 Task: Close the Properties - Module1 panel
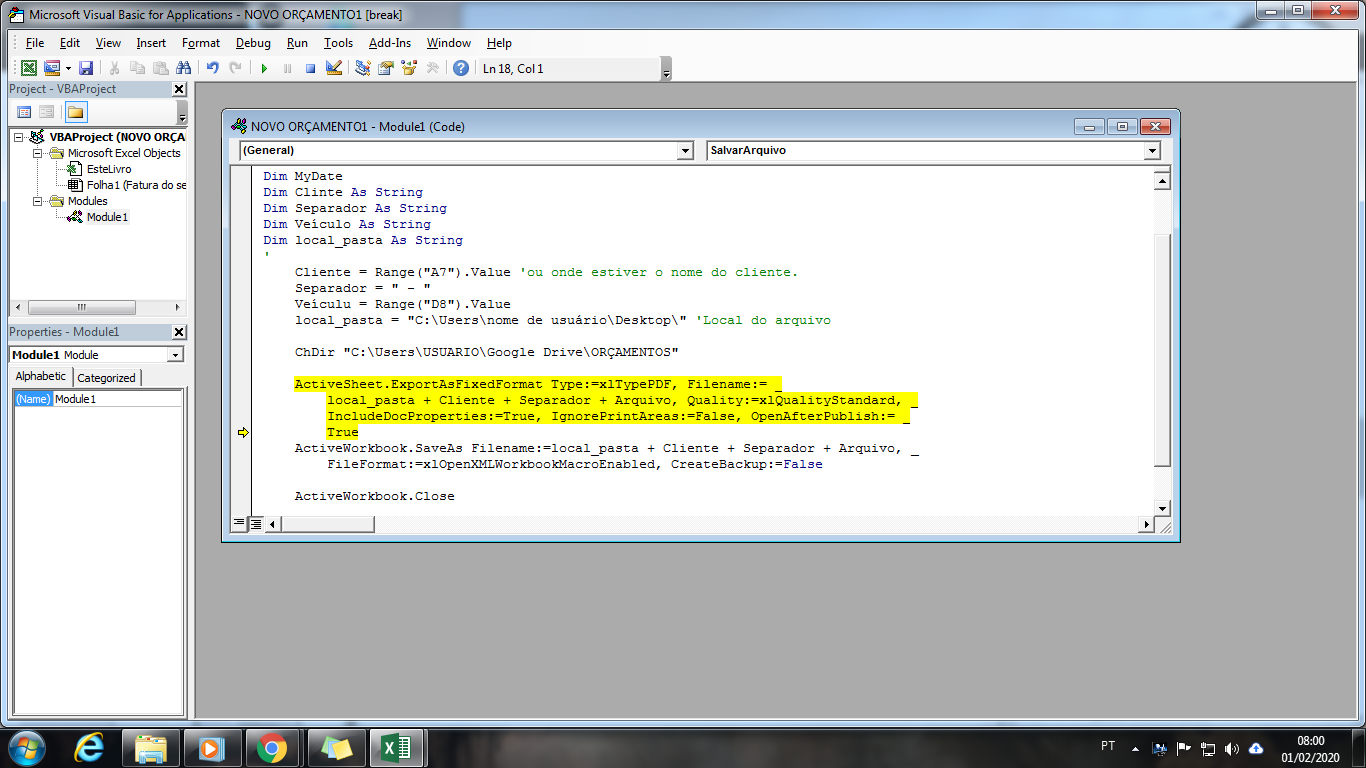coord(179,332)
